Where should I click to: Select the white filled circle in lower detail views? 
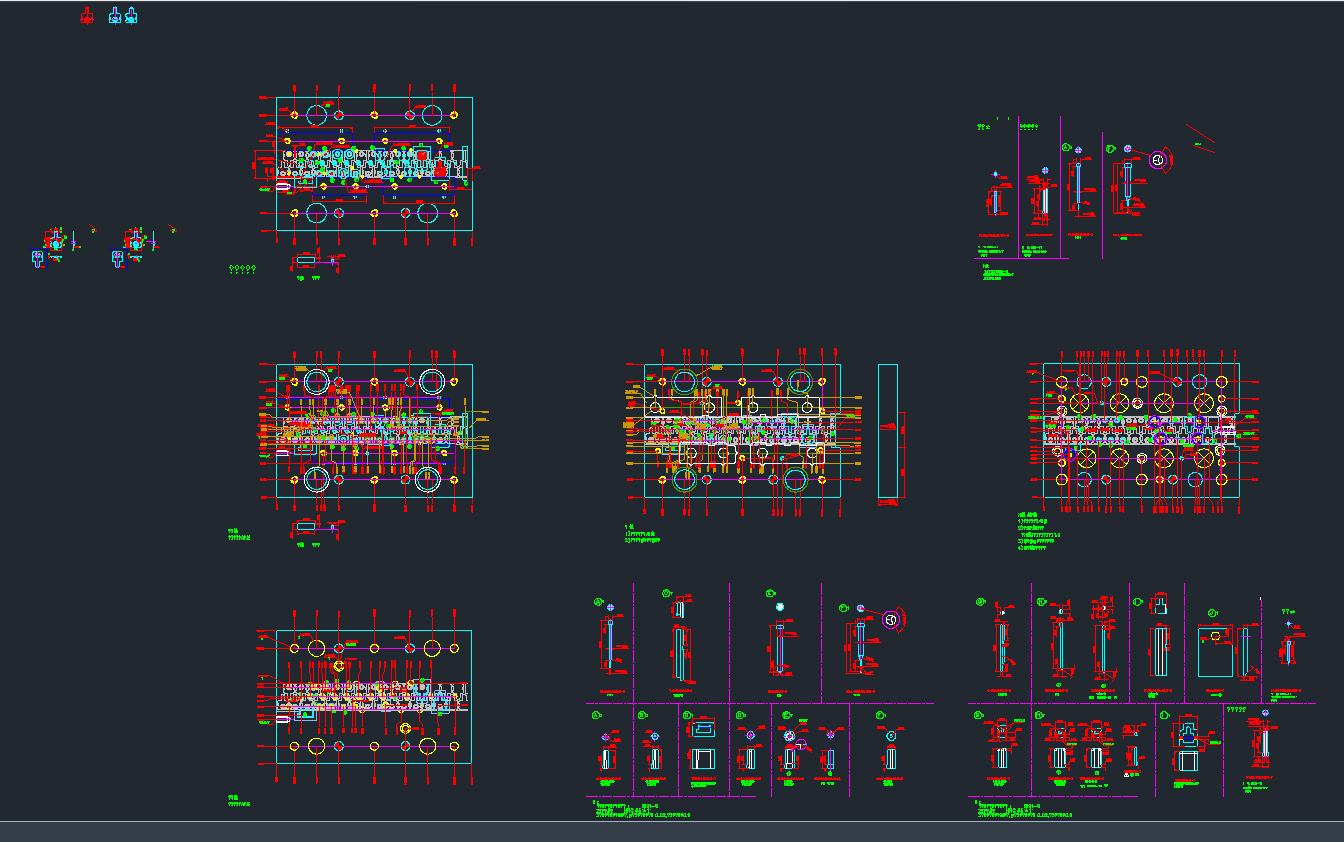[780, 607]
